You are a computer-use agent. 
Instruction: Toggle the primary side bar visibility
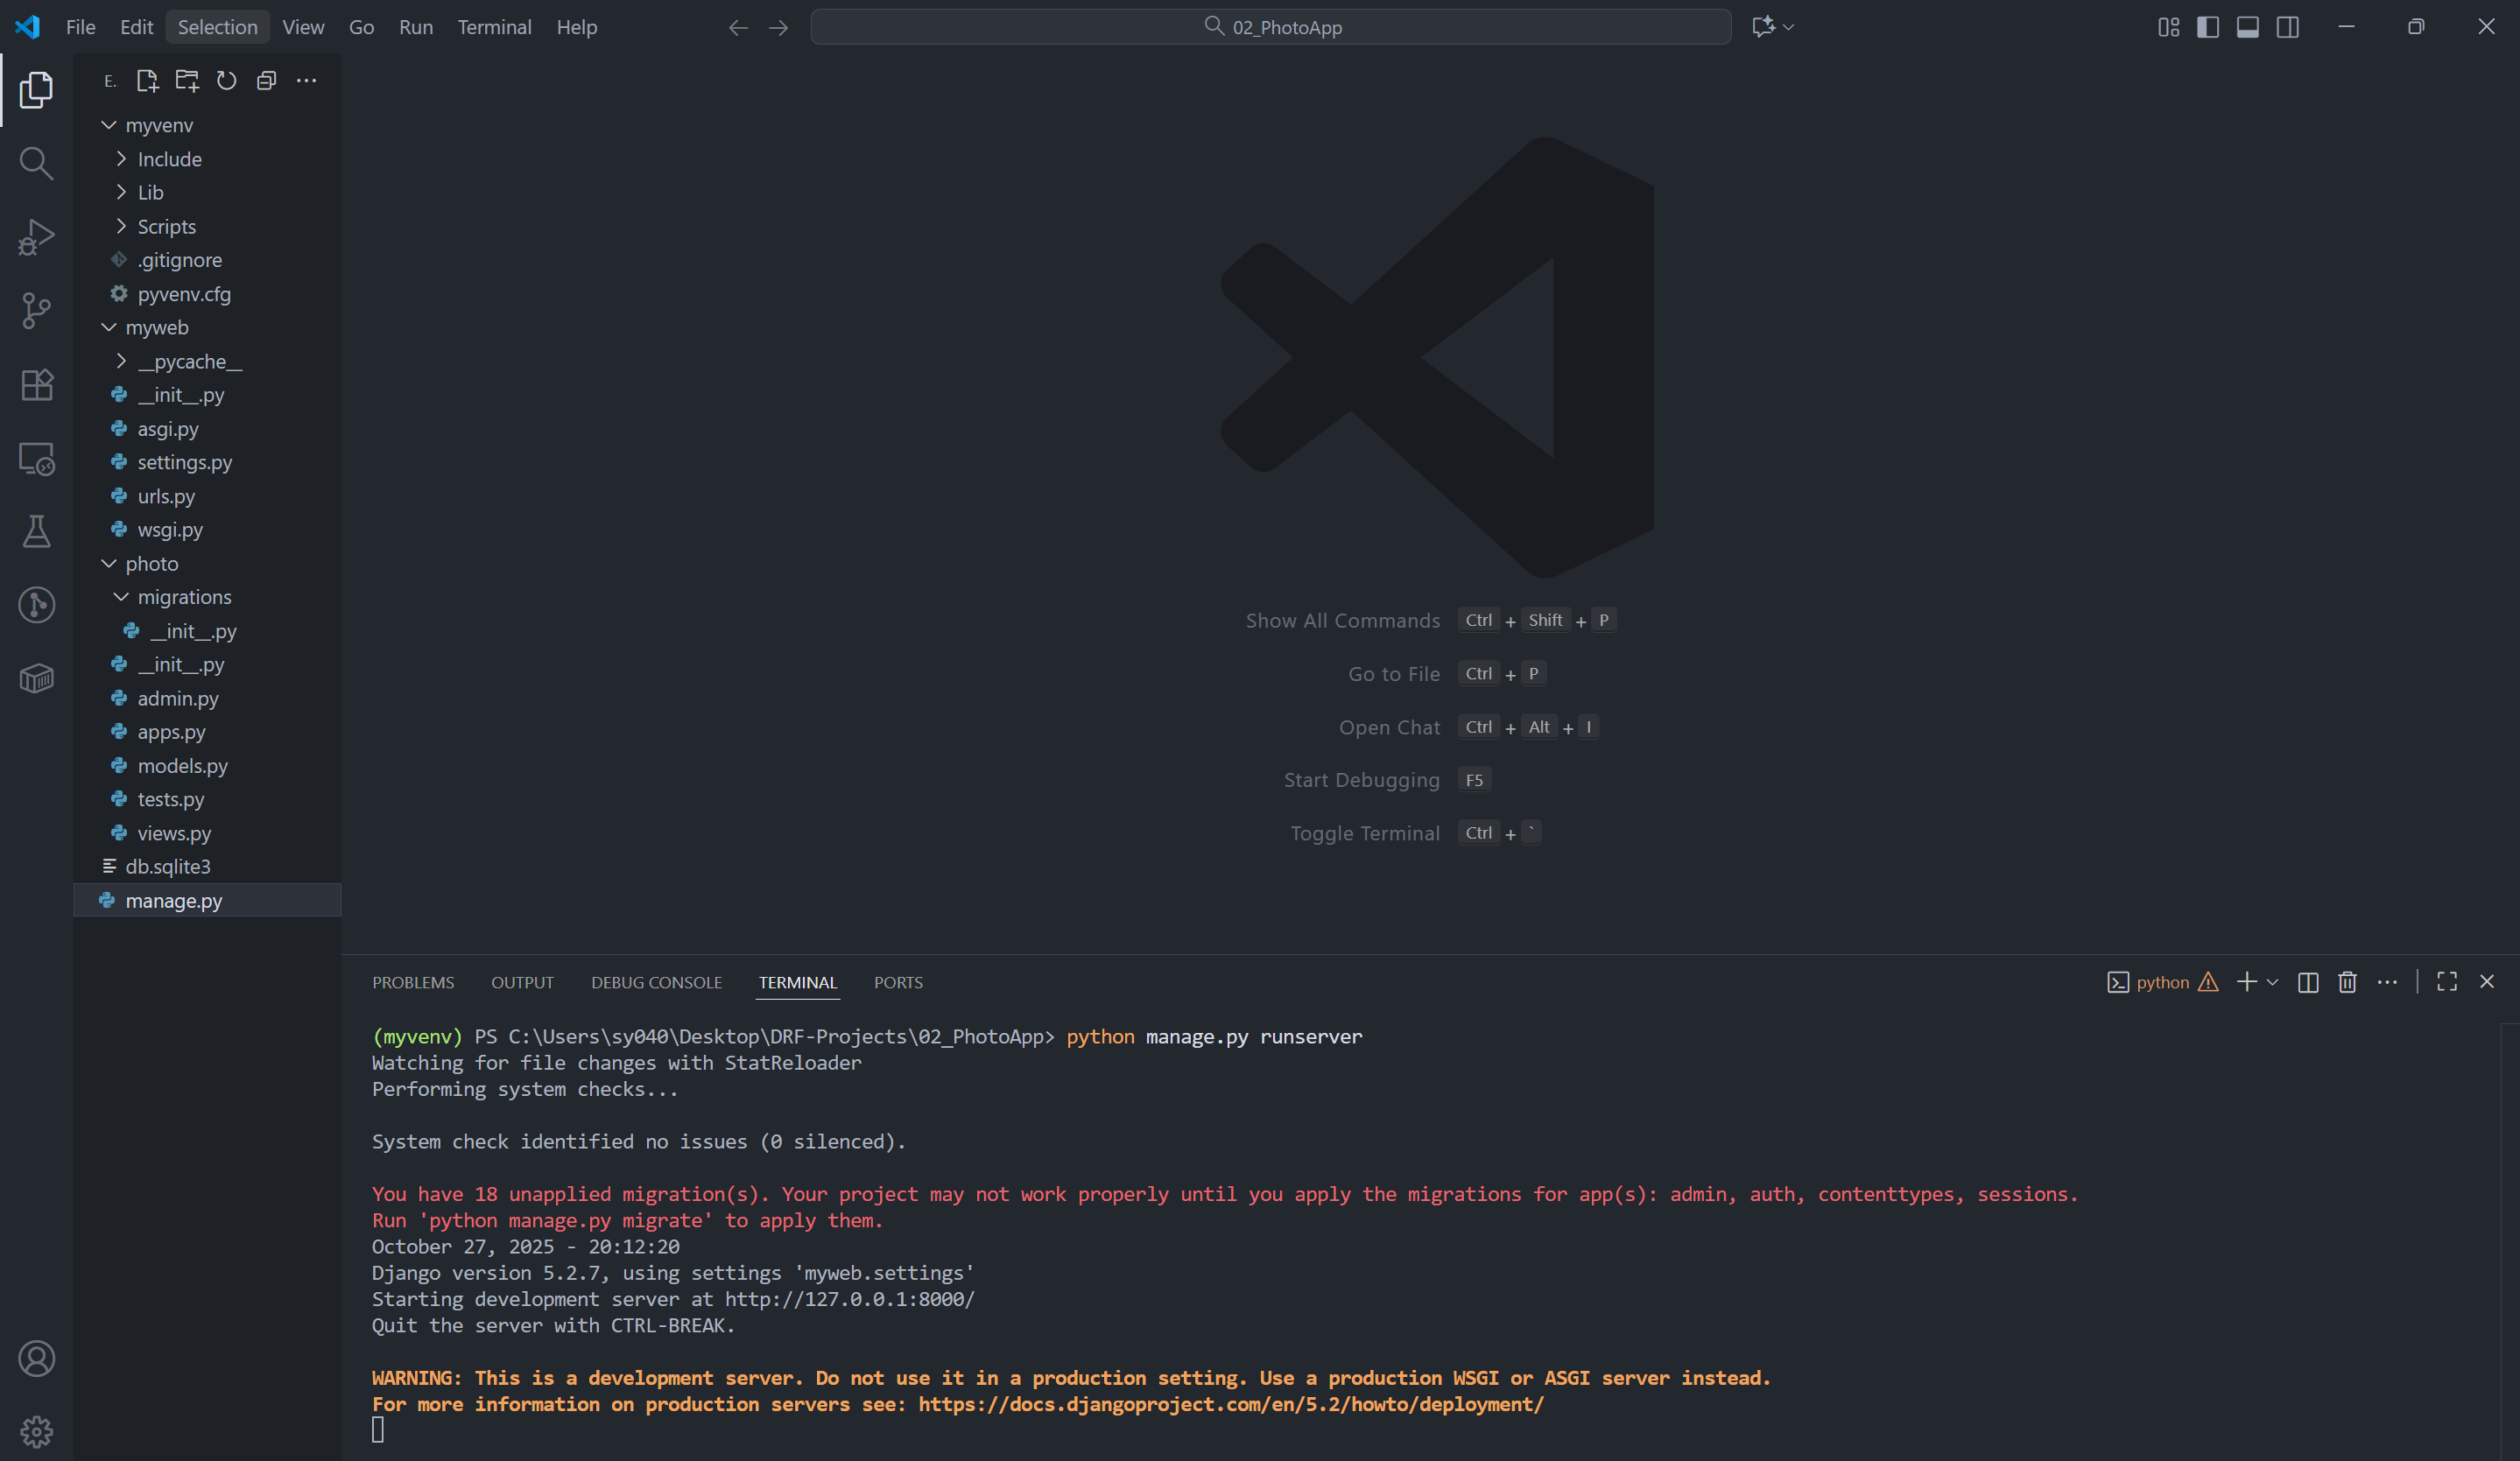click(2208, 27)
